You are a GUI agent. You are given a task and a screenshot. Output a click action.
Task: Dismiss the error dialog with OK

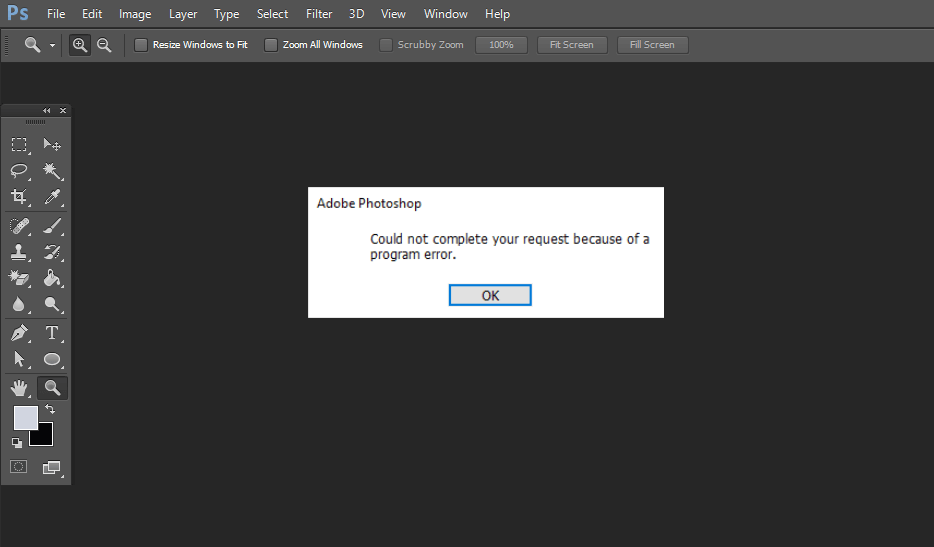[490, 295]
